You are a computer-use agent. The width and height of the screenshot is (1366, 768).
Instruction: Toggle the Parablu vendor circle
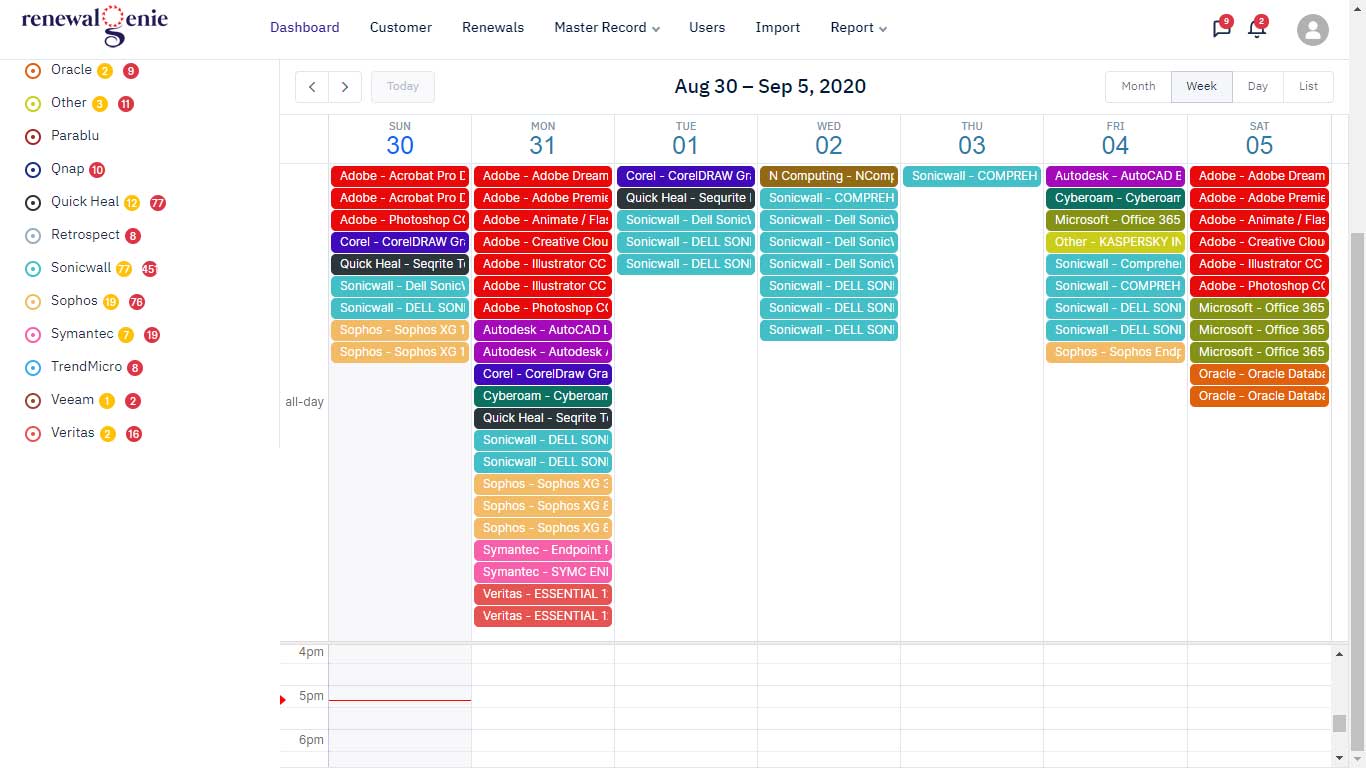[x=32, y=136]
